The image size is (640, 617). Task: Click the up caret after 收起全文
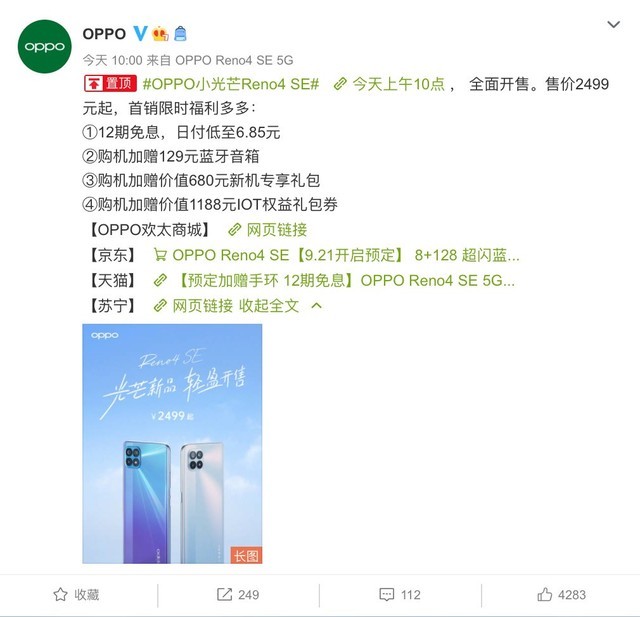pyautogui.click(x=316, y=306)
